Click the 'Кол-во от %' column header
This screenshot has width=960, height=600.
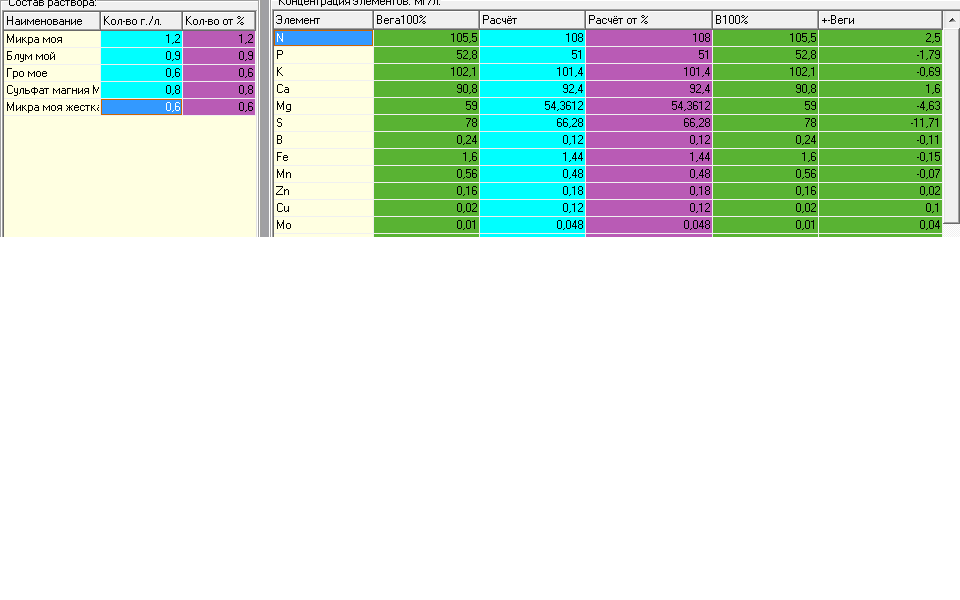click(x=219, y=21)
